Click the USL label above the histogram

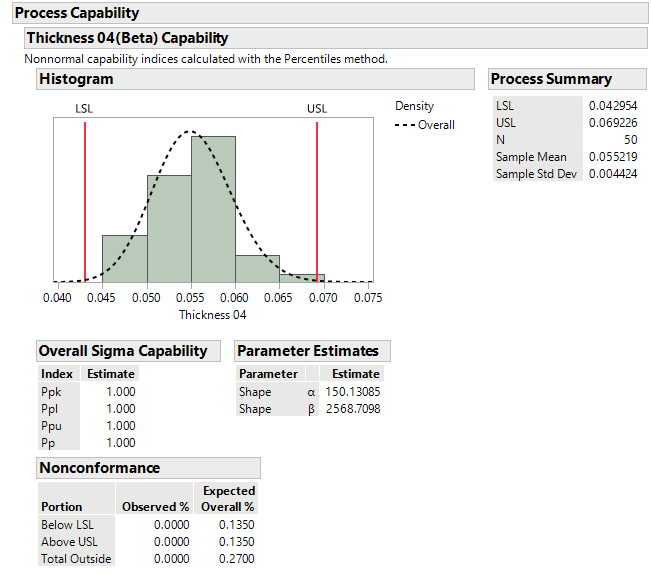click(x=317, y=109)
